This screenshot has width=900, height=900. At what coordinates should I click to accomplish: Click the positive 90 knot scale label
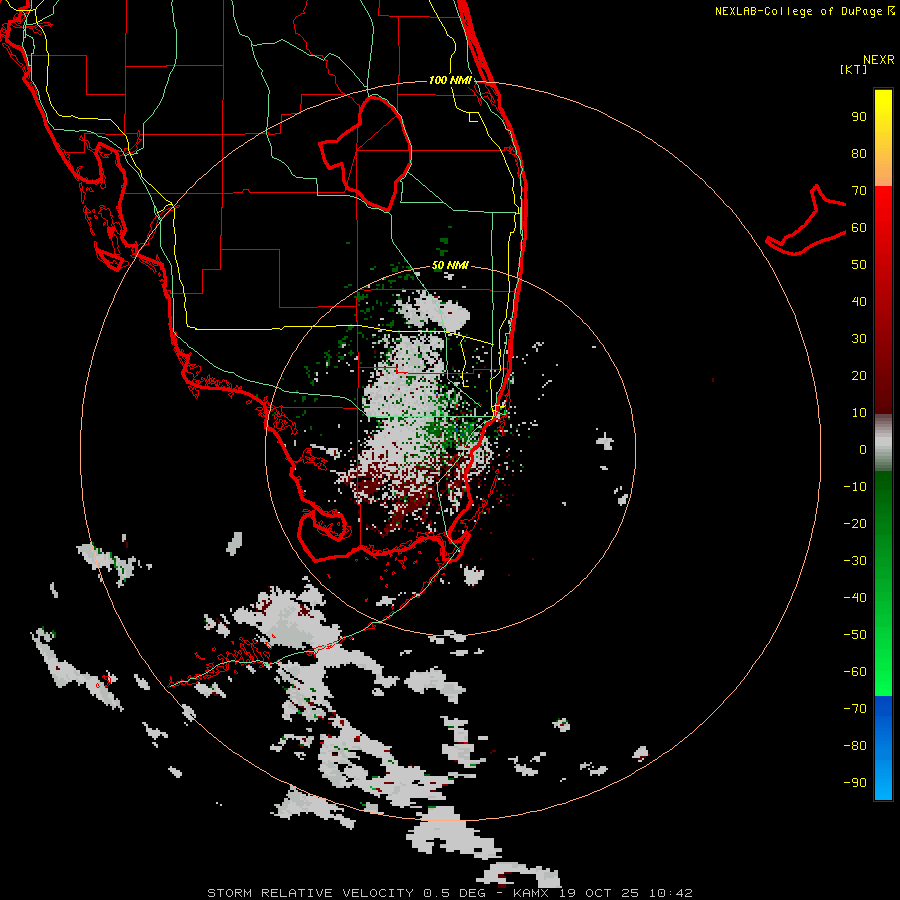[859, 117]
